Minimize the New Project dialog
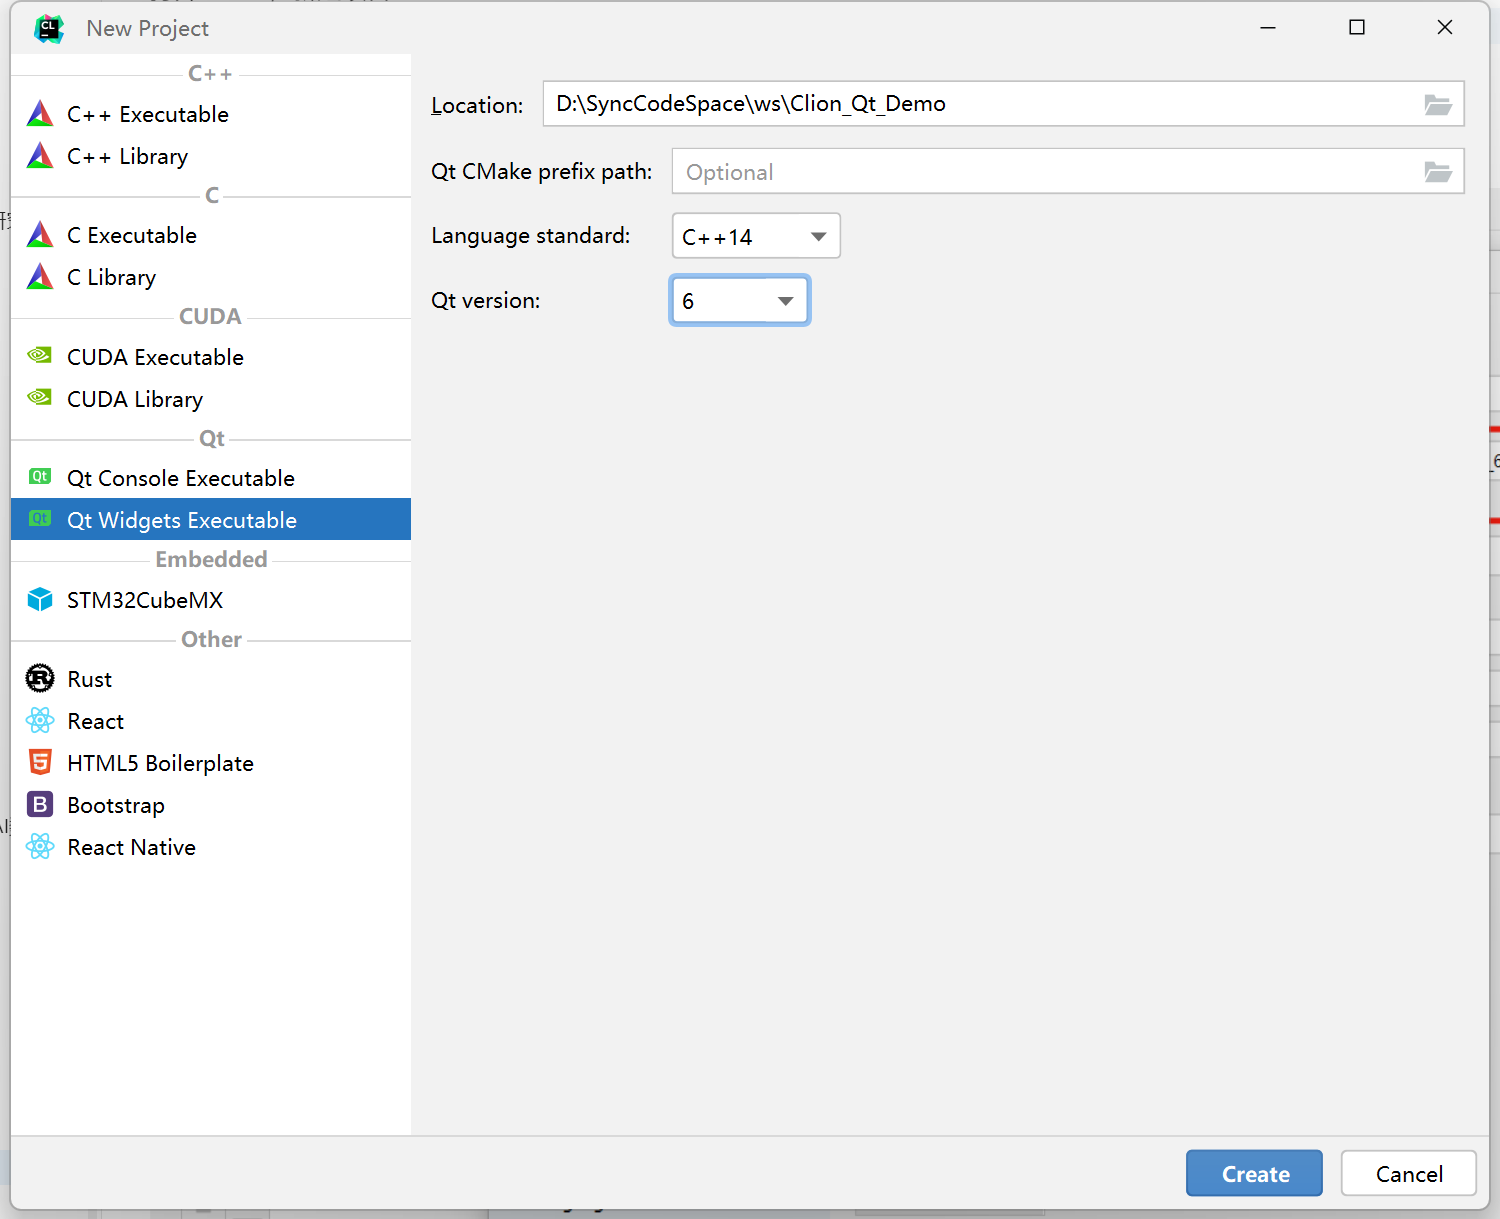The height and width of the screenshot is (1219, 1500). coord(1268,27)
